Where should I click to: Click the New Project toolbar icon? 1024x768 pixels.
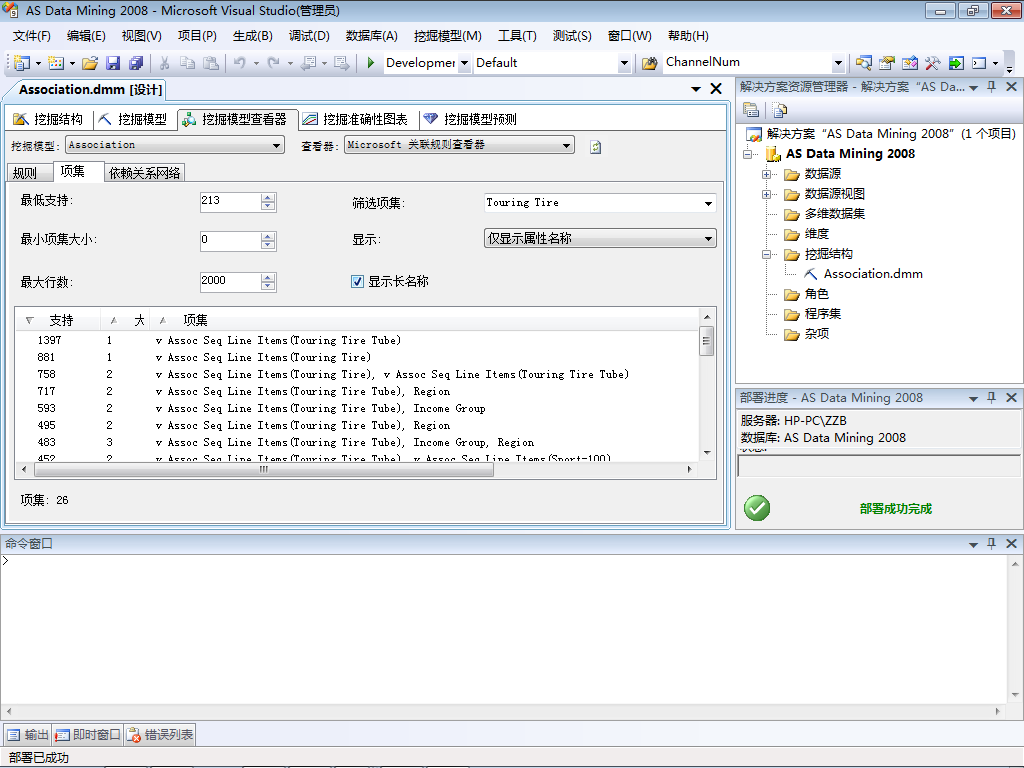[22, 63]
